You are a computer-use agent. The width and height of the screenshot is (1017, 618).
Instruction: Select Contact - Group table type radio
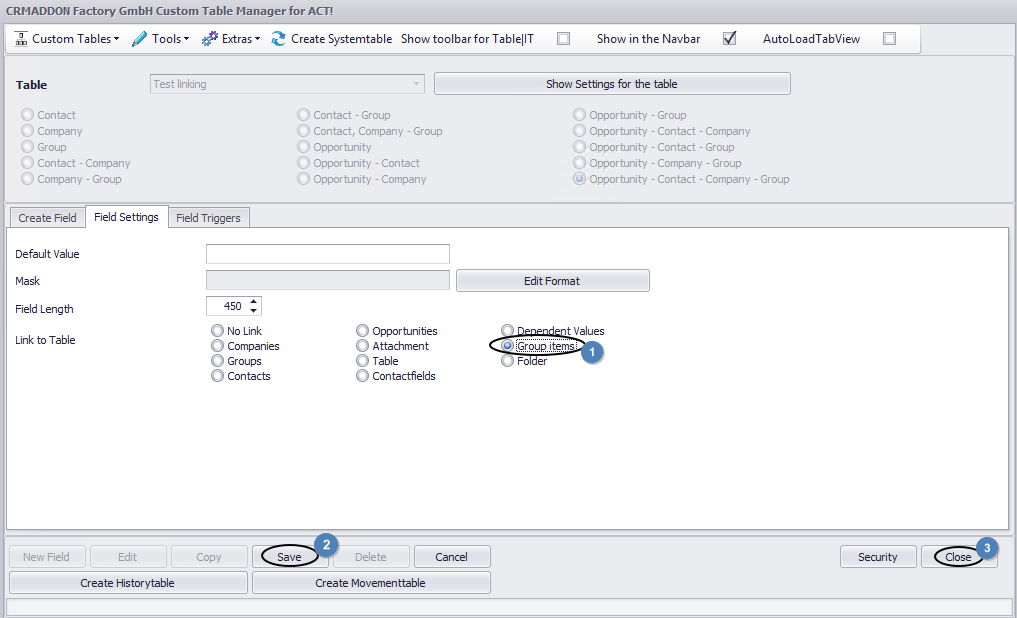click(304, 115)
